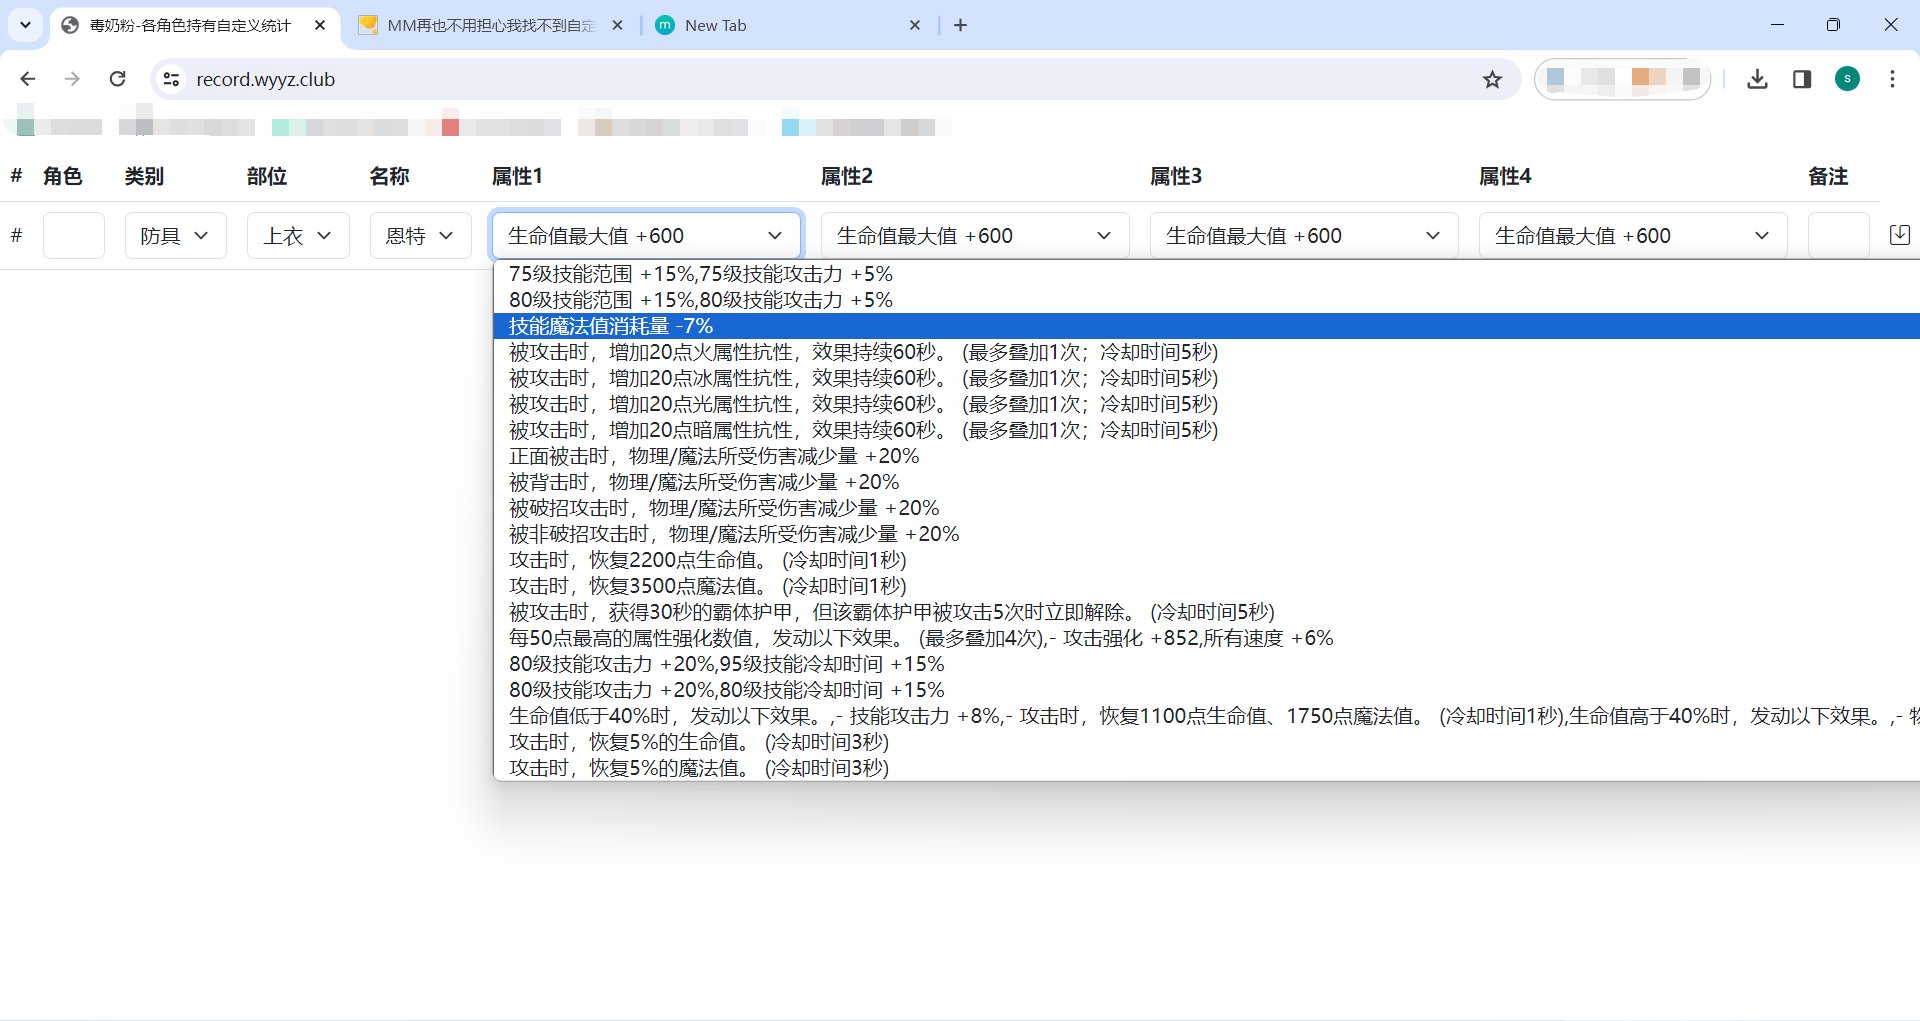Select option 80级技能范围 +15%,80级技能攻击力 +5%
Screen dimensions: 1920x1021
1207,299
